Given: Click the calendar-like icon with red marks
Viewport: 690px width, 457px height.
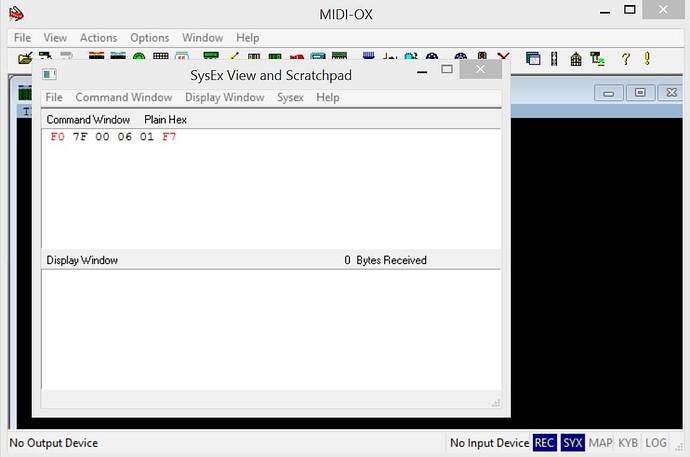Looking at the screenshot, I should pos(182,56).
